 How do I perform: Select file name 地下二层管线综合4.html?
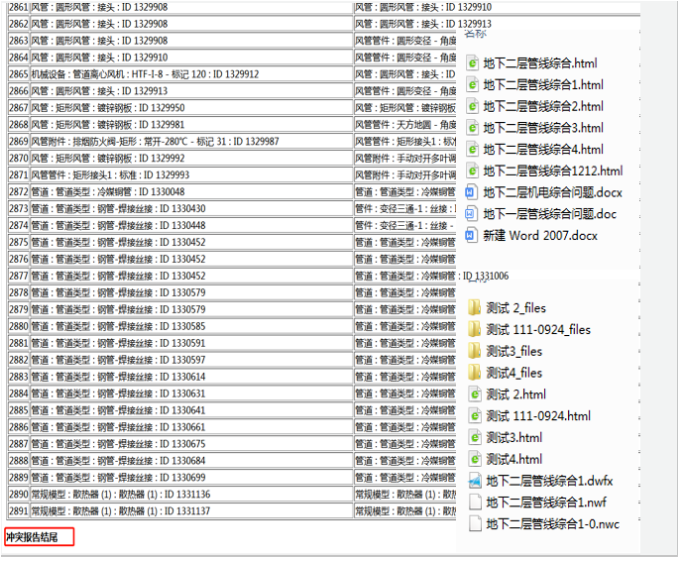[543, 150]
